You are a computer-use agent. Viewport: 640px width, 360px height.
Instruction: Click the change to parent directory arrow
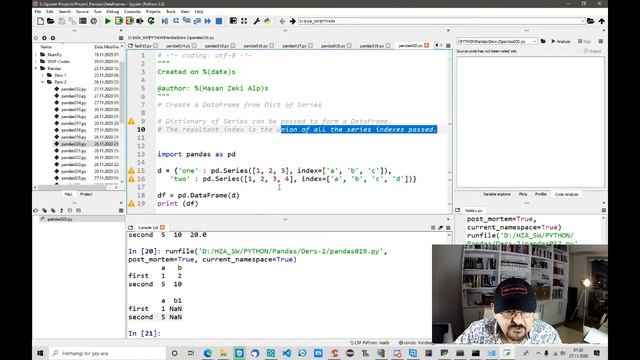coord(602,21)
